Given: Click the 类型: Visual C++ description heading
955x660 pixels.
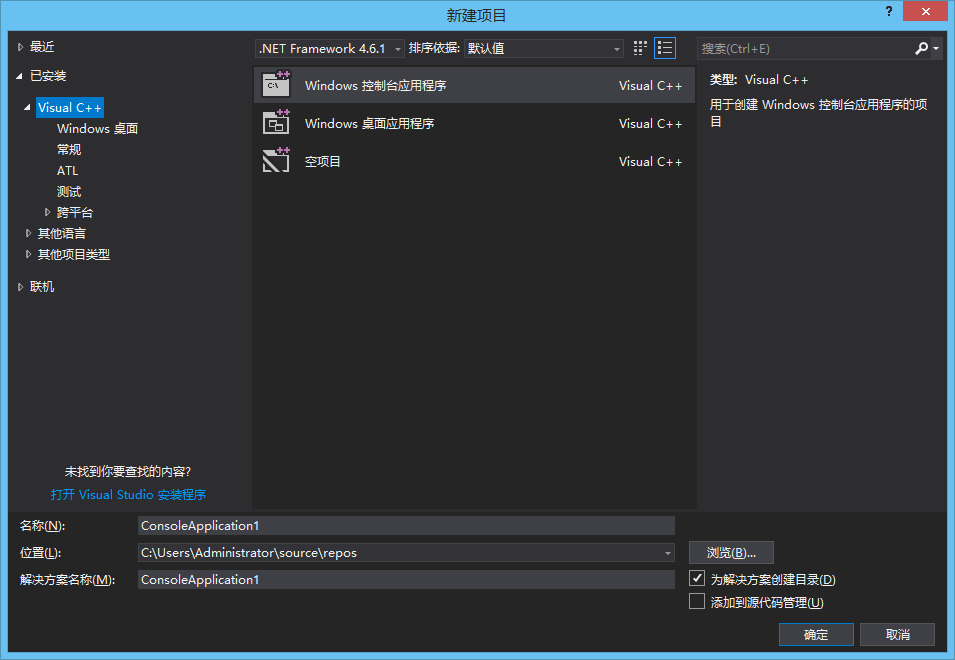Looking at the screenshot, I should 759,80.
